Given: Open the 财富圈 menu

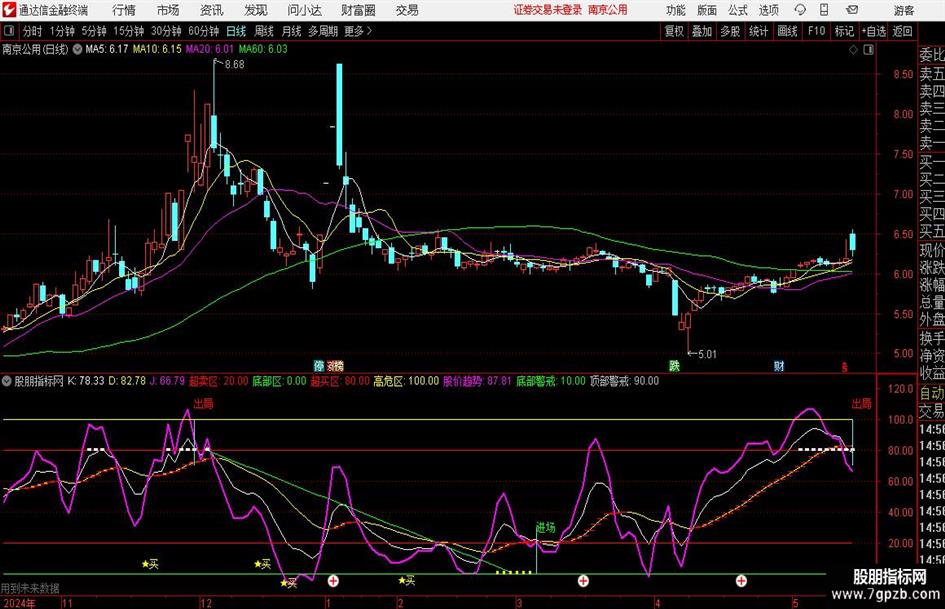Looking at the screenshot, I should pyautogui.click(x=358, y=10).
